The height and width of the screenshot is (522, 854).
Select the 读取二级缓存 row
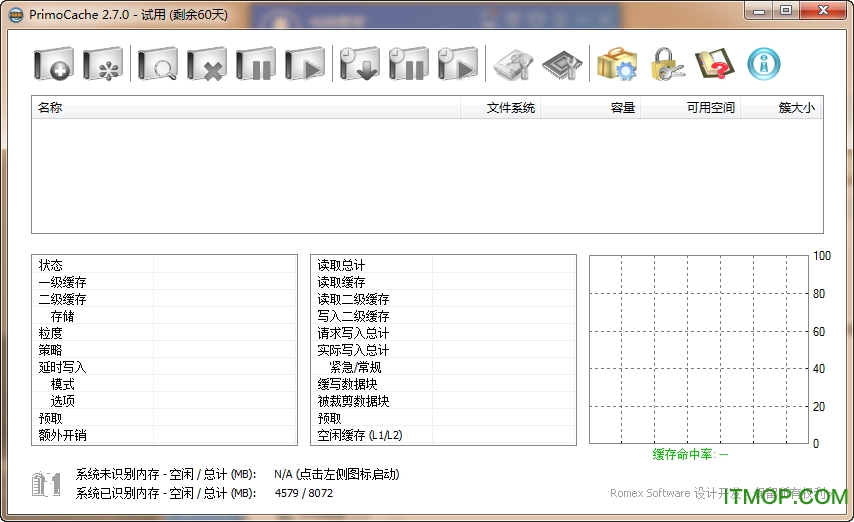(x=443, y=299)
